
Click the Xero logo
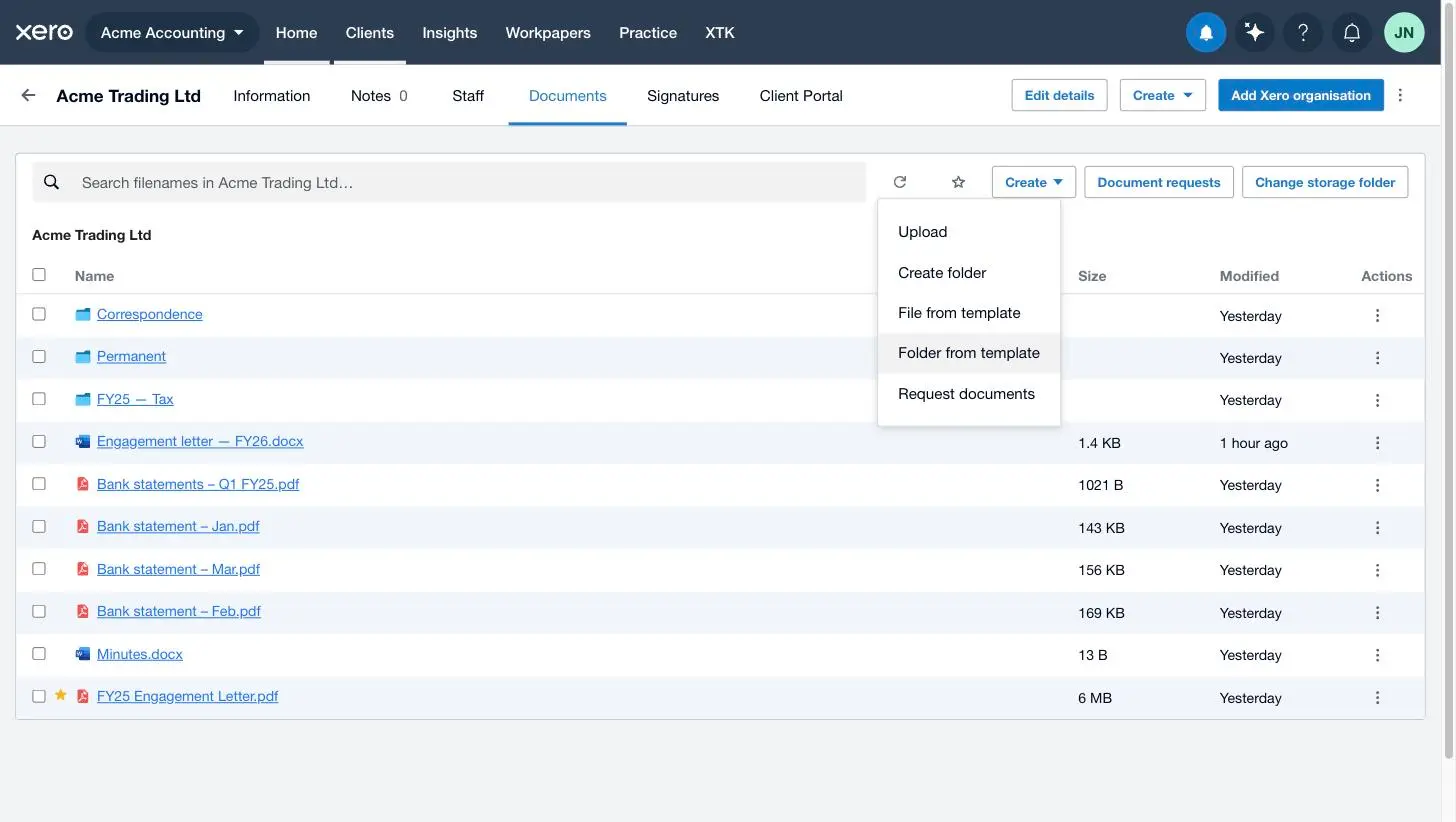pyautogui.click(x=44, y=32)
